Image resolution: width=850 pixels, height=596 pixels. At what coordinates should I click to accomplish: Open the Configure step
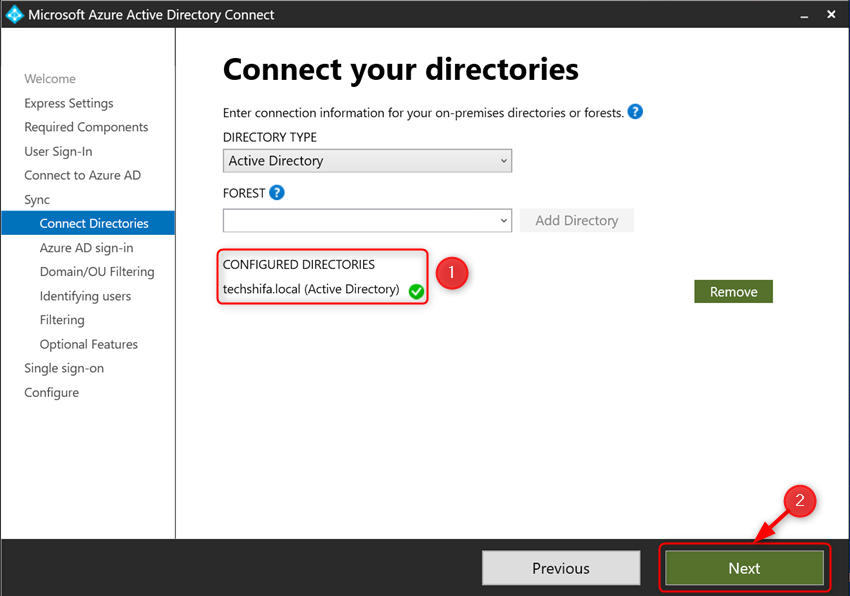point(51,392)
